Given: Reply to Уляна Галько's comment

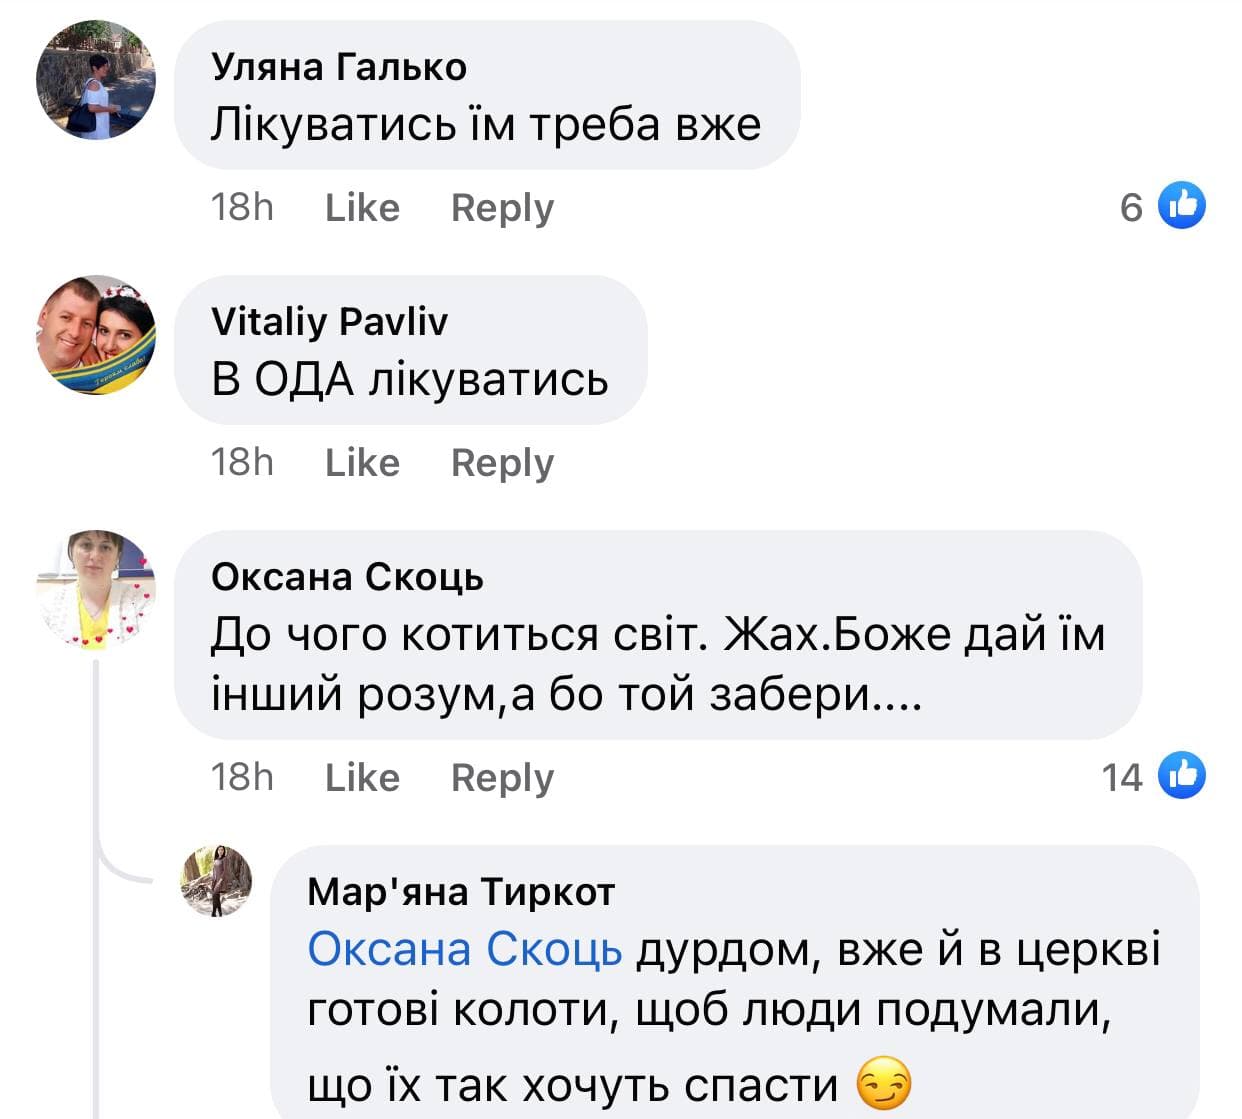Looking at the screenshot, I should 502,207.
